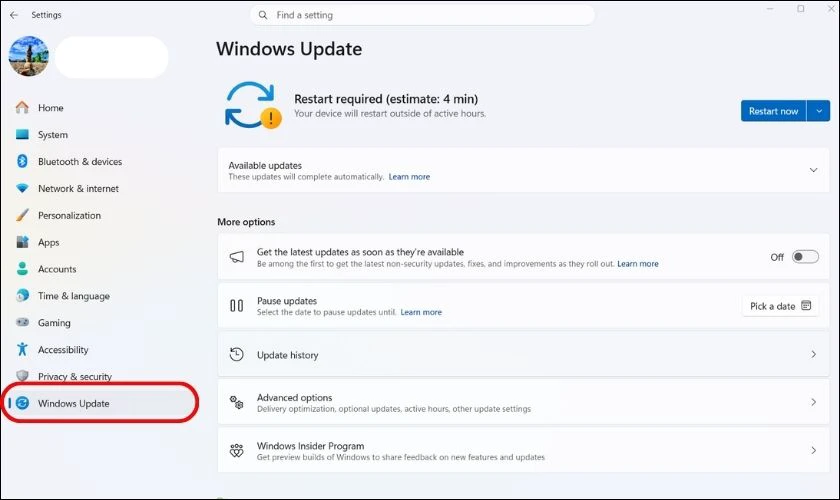Click the pause icon beside Pause updates
840x500 pixels.
point(236,305)
